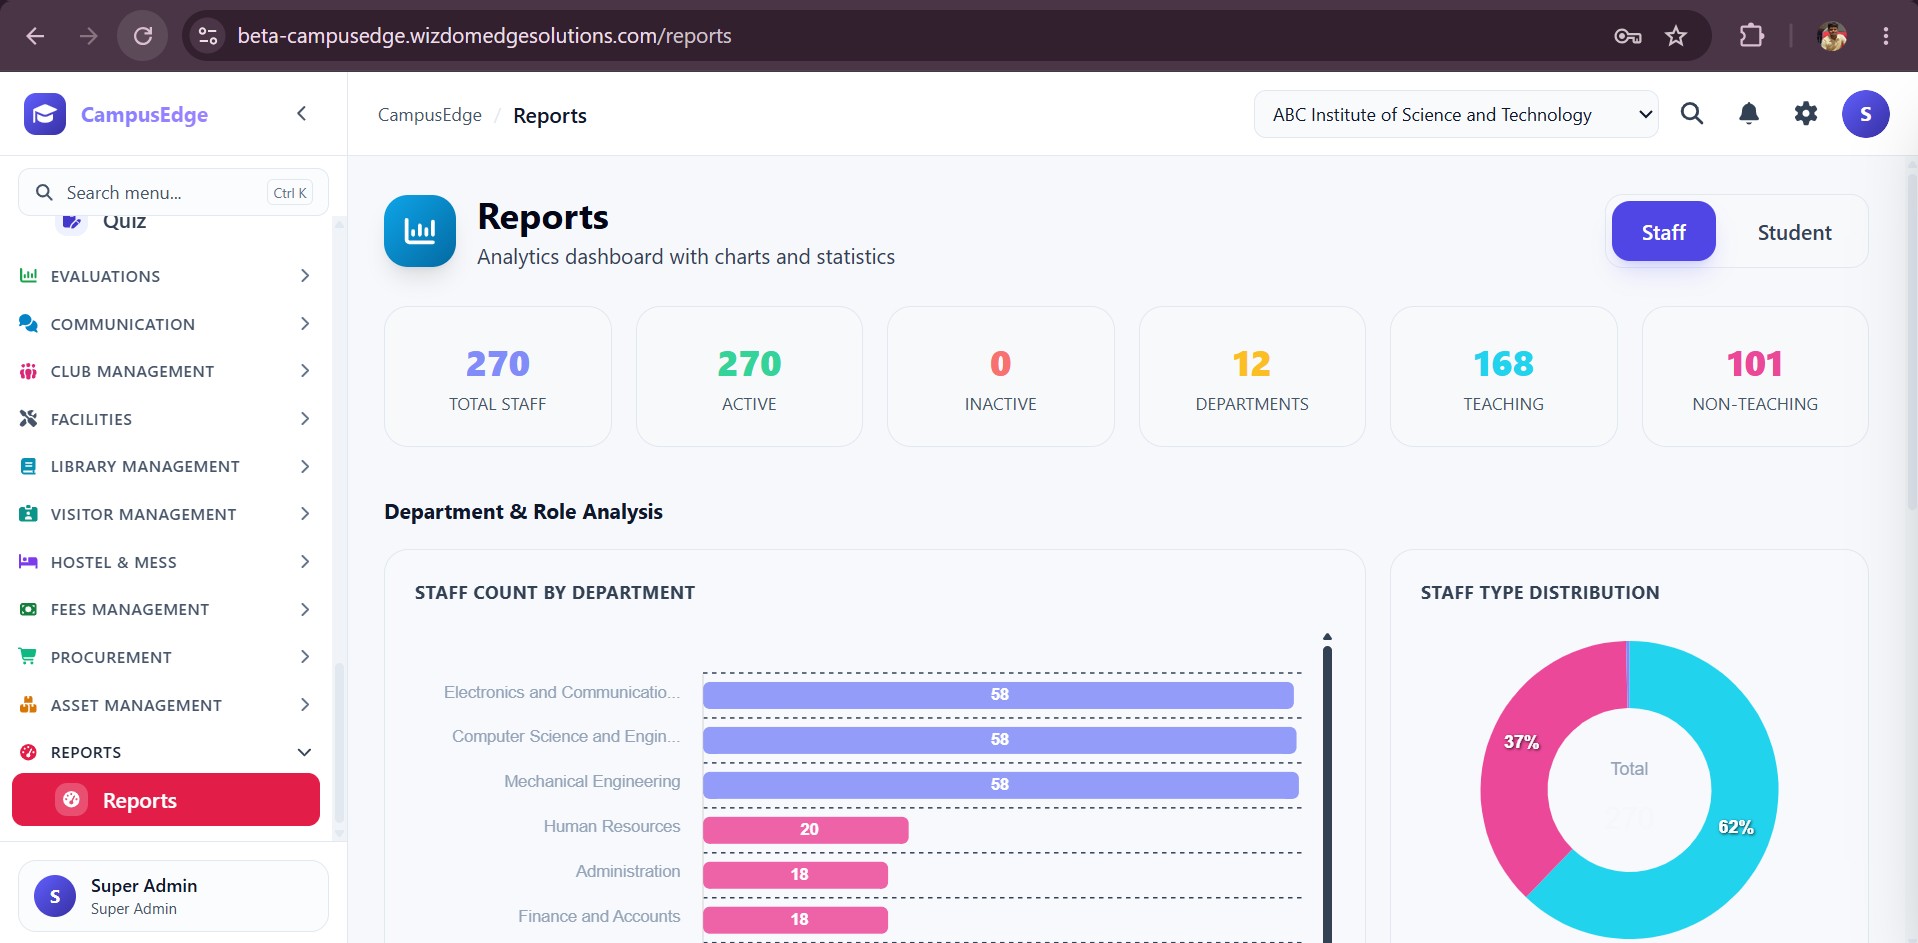Click the Facilities tools icon
The image size is (1918, 943).
pos(28,418)
